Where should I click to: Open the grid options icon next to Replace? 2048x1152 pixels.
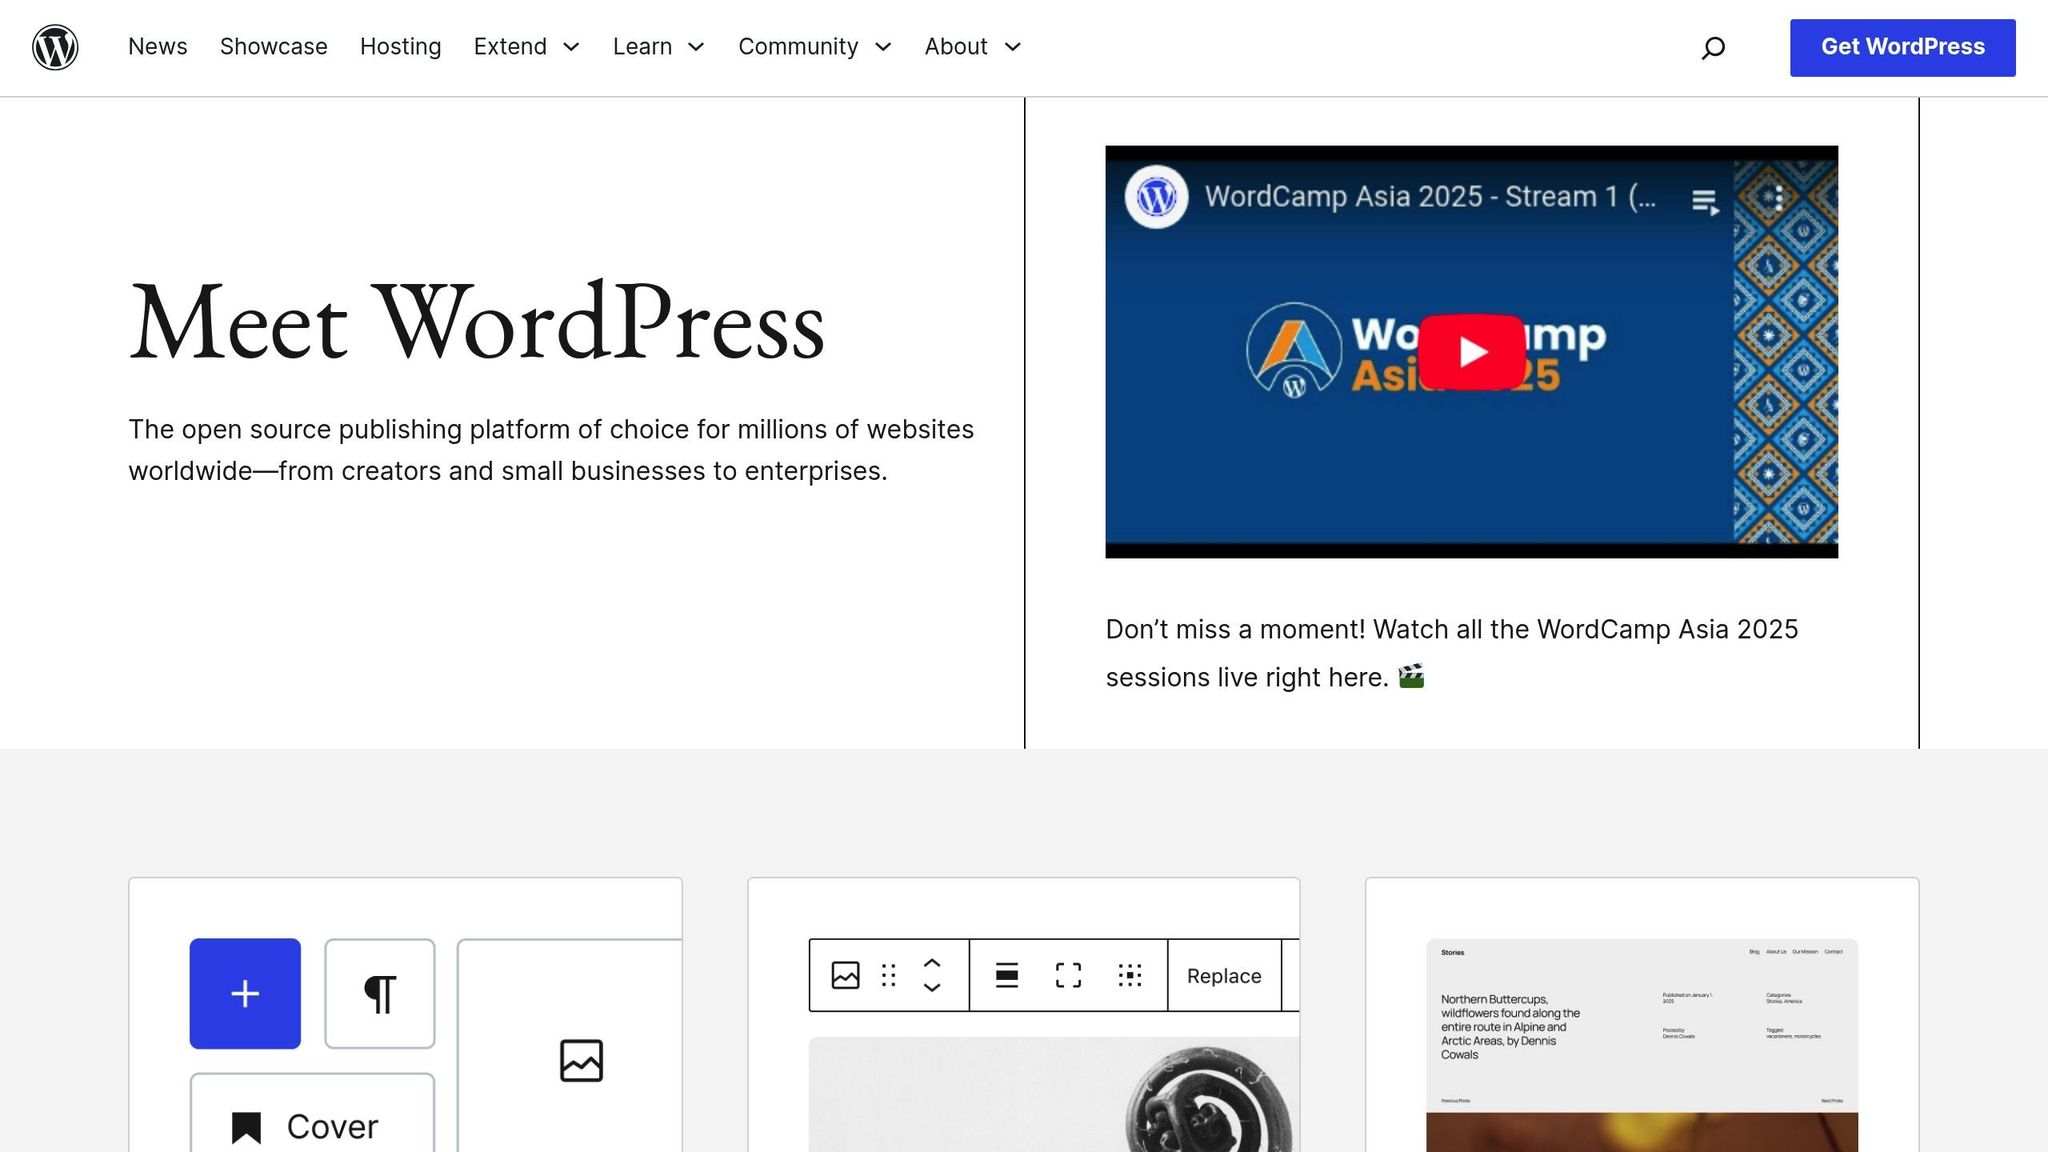[1128, 975]
